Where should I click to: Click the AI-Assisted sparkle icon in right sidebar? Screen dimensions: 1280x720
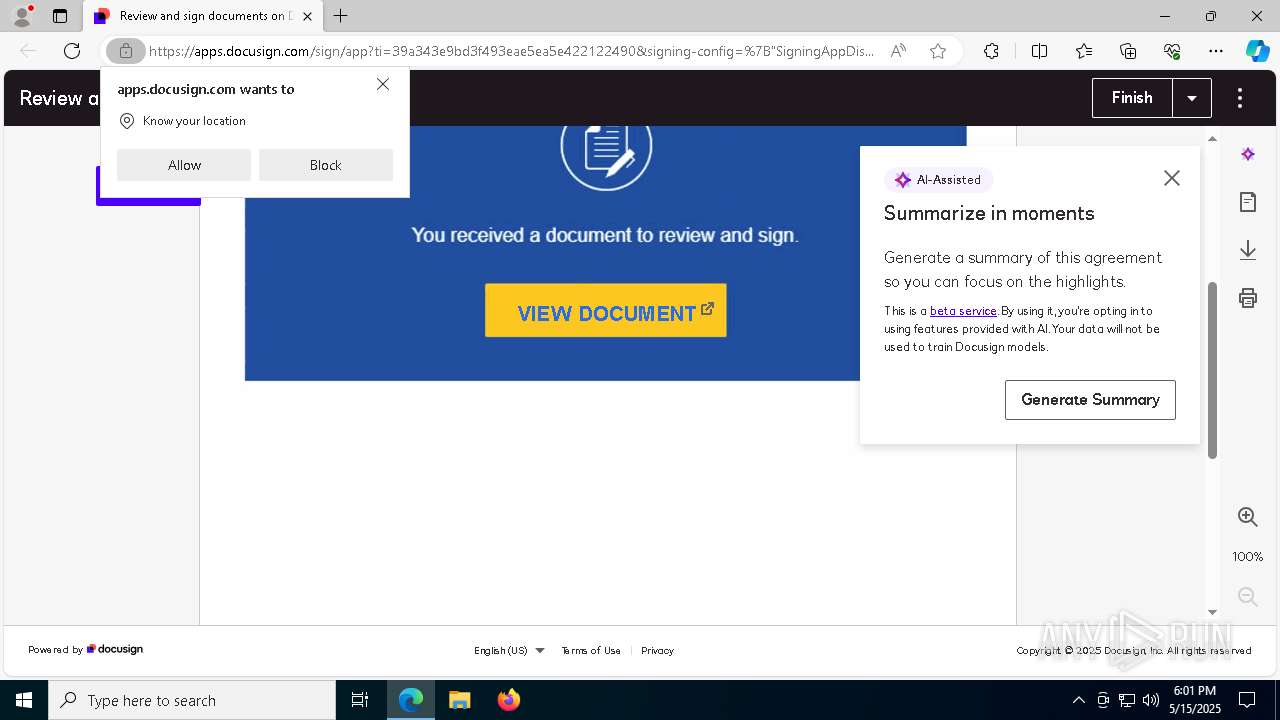(x=1248, y=154)
